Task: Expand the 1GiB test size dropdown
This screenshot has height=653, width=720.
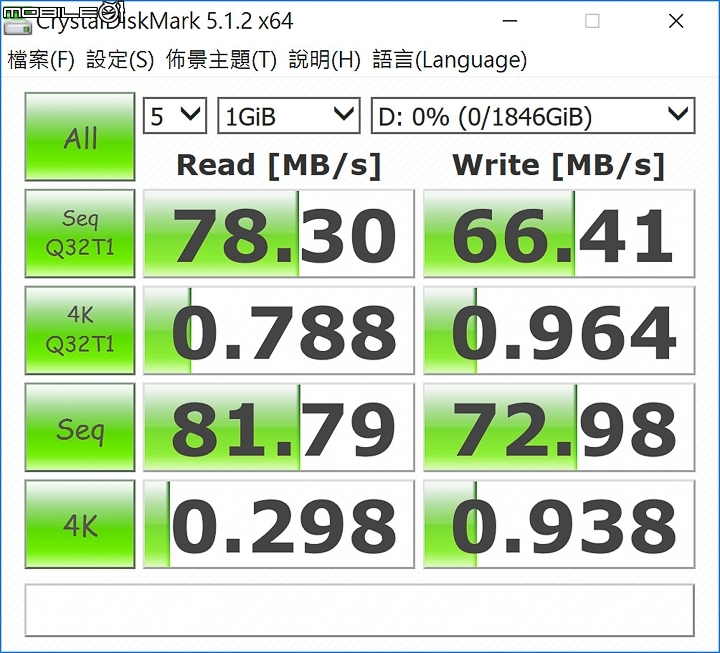Action: pos(288,116)
